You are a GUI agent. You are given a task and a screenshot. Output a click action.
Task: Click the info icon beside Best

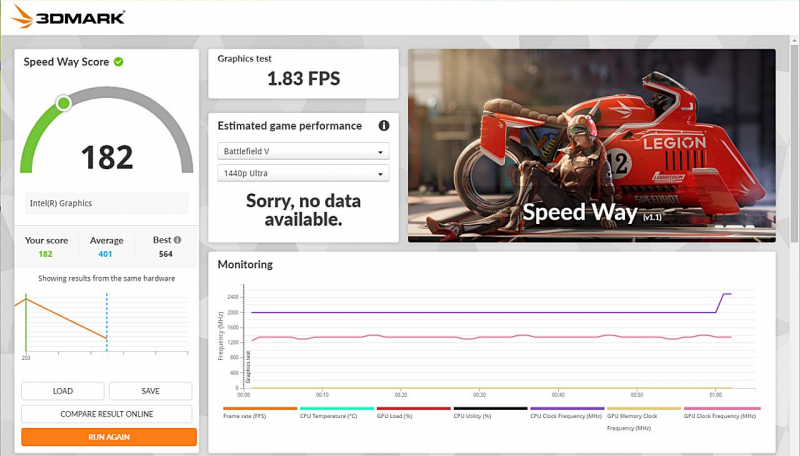pos(178,240)
